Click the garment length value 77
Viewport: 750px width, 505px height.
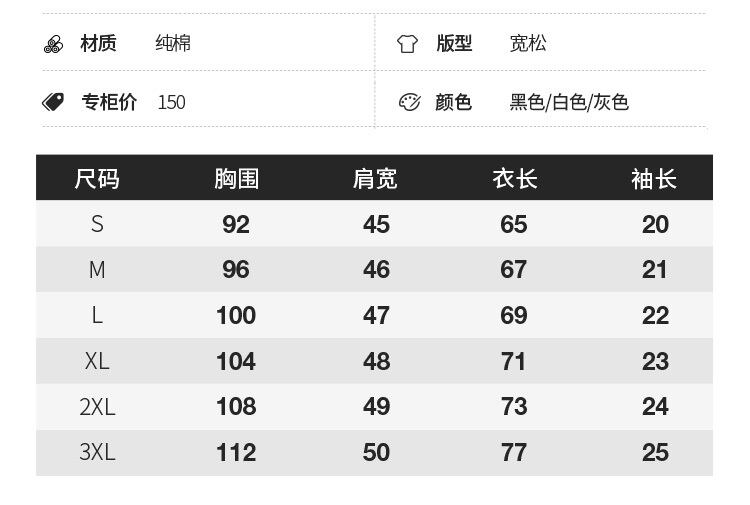[x=514, y=452]
